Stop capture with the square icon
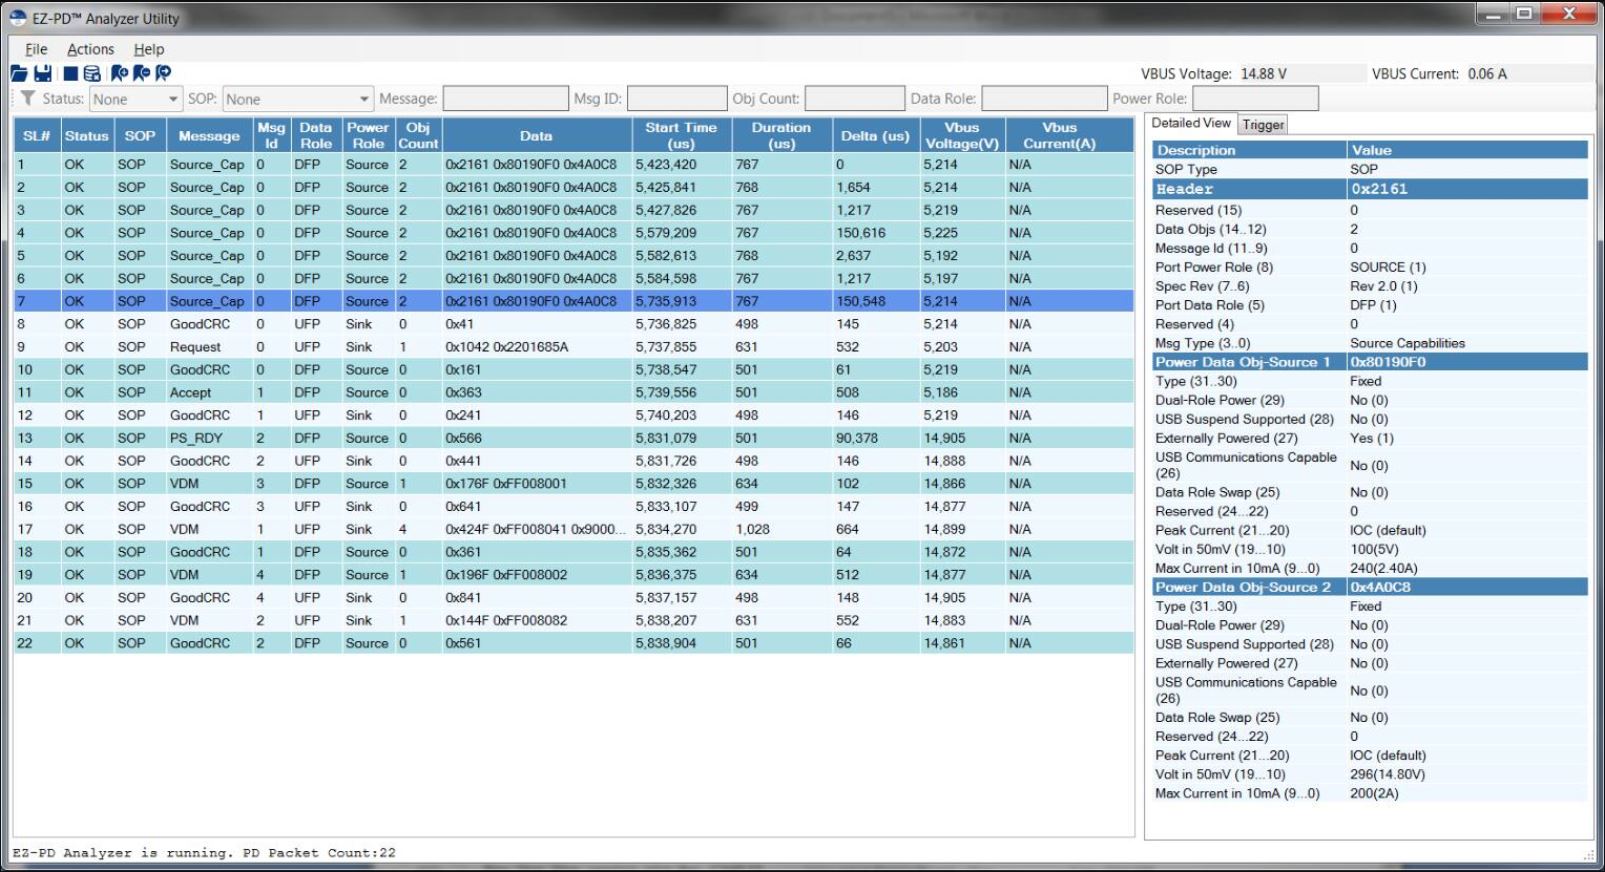 (x=70, y=73)
